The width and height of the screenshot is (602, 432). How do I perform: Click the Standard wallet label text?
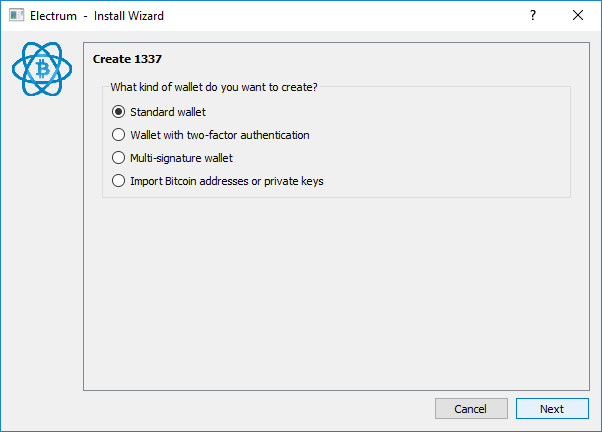(168, 112)
